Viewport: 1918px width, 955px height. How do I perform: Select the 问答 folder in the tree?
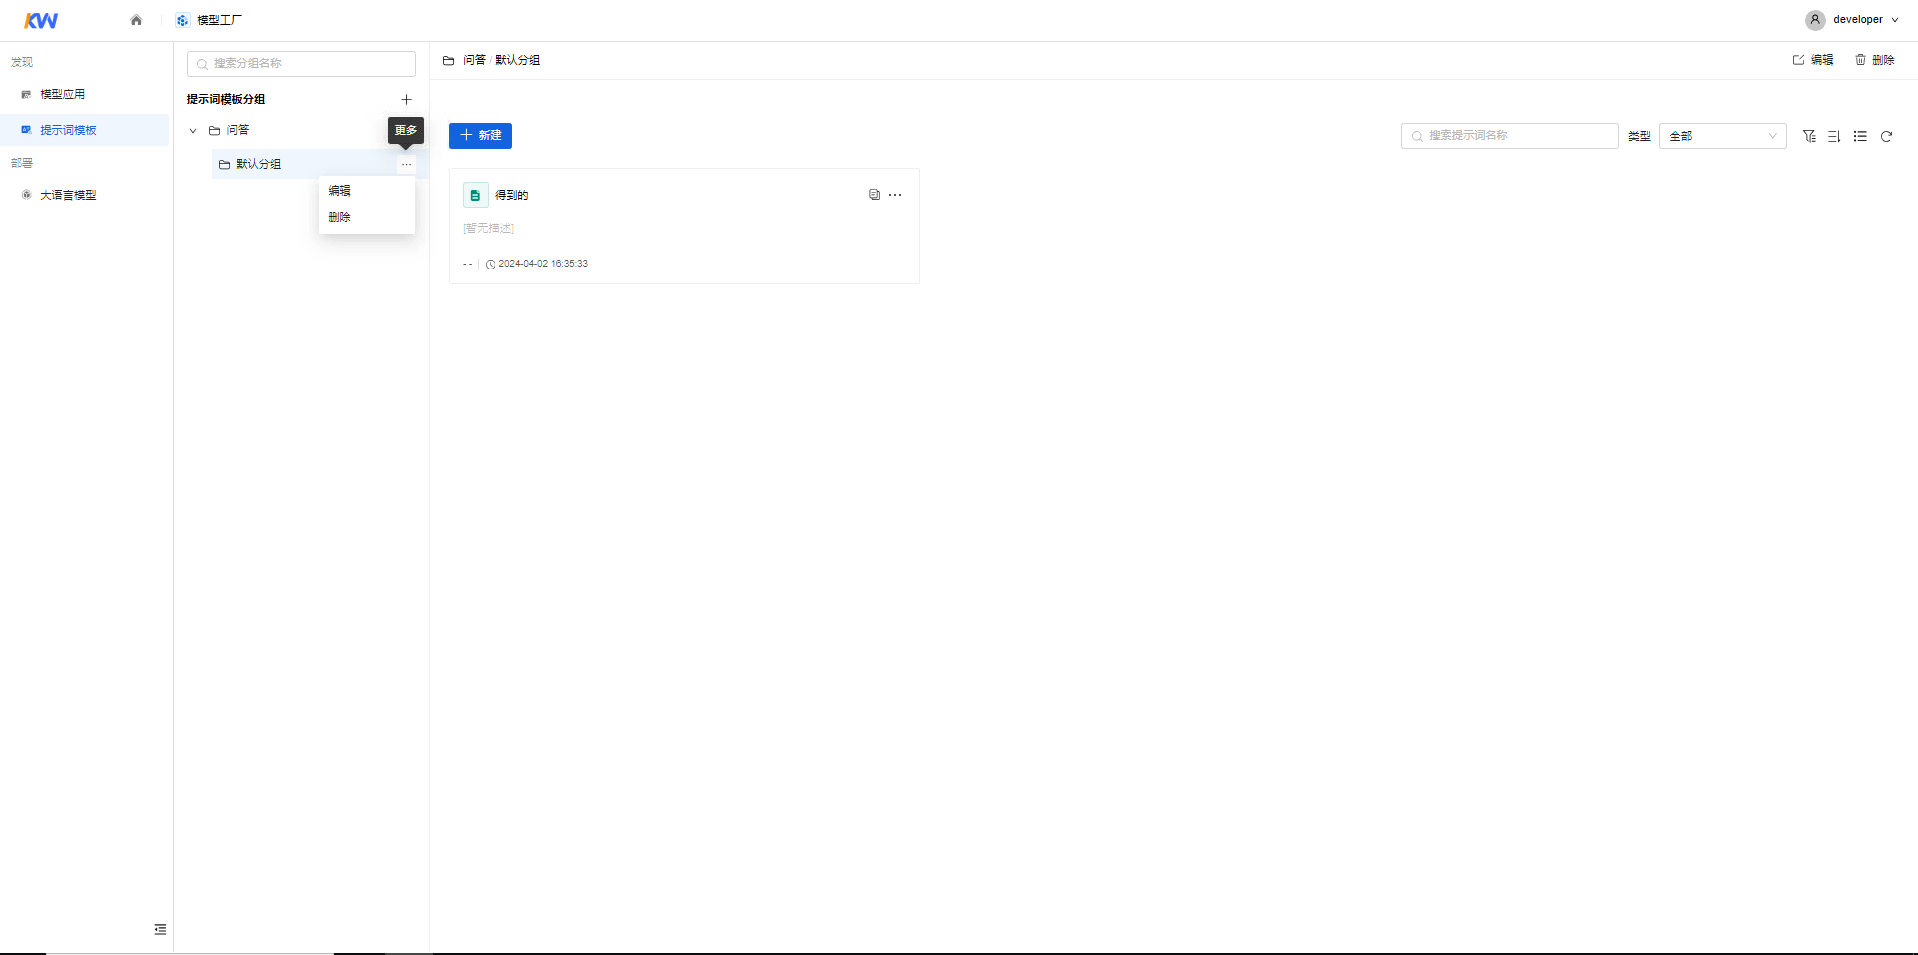coord(229,130)
